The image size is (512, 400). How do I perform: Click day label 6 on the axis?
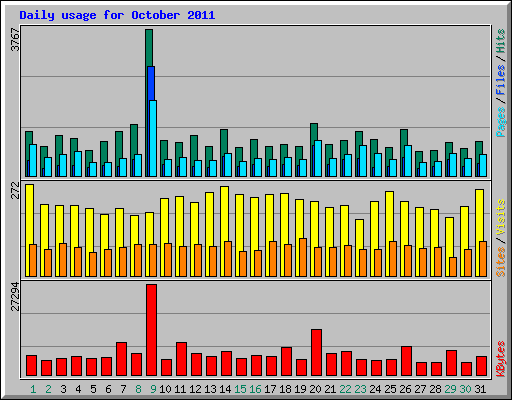(x=108, y=389)
